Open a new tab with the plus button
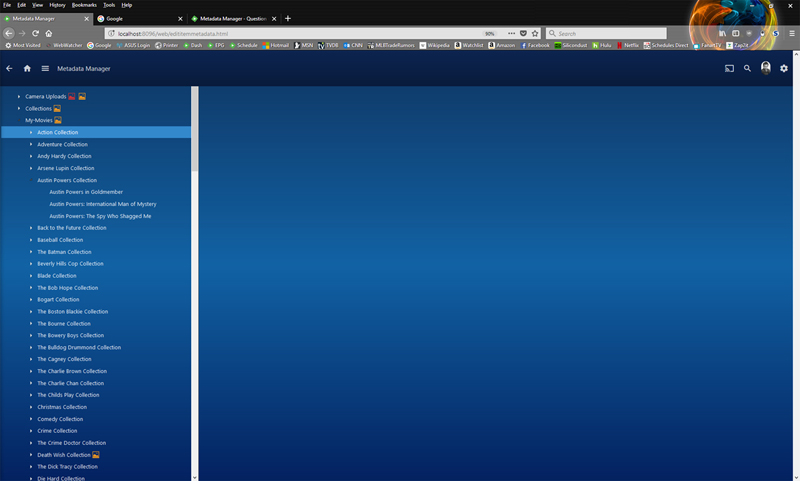Image resolution: width=800 pixels, height=481 pixels. 288,18
